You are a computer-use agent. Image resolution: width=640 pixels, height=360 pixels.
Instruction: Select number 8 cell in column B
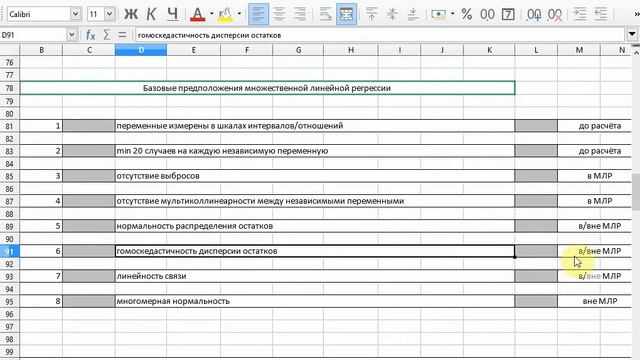pos(41,301)
